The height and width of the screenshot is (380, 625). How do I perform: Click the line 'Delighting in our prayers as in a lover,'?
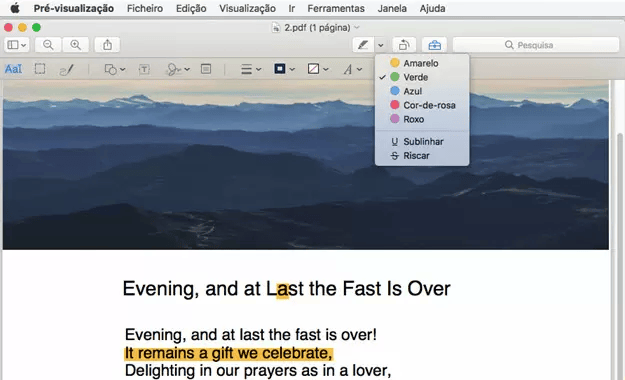[258, 370]
